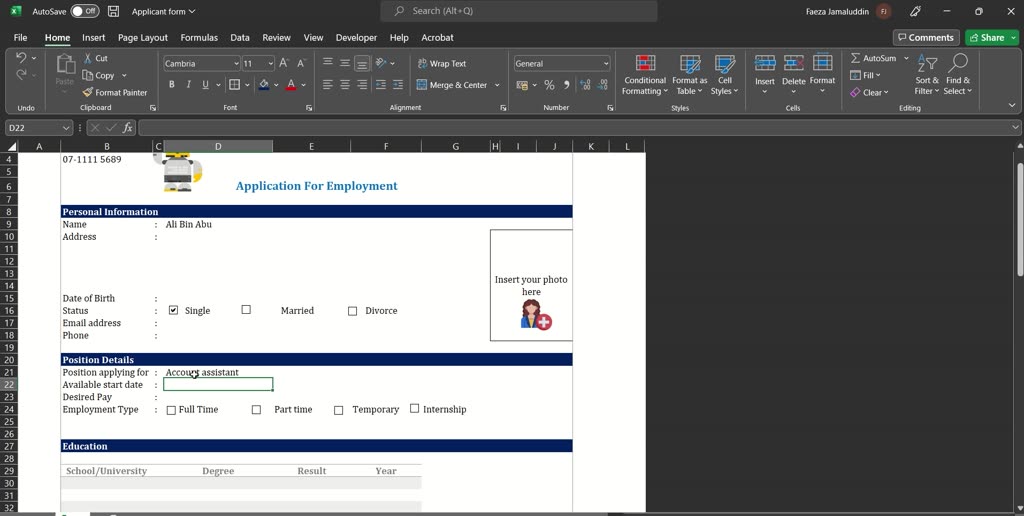Click the Font Color A
The width and height of the screenshot is (1024, 516).
(291, 84)
